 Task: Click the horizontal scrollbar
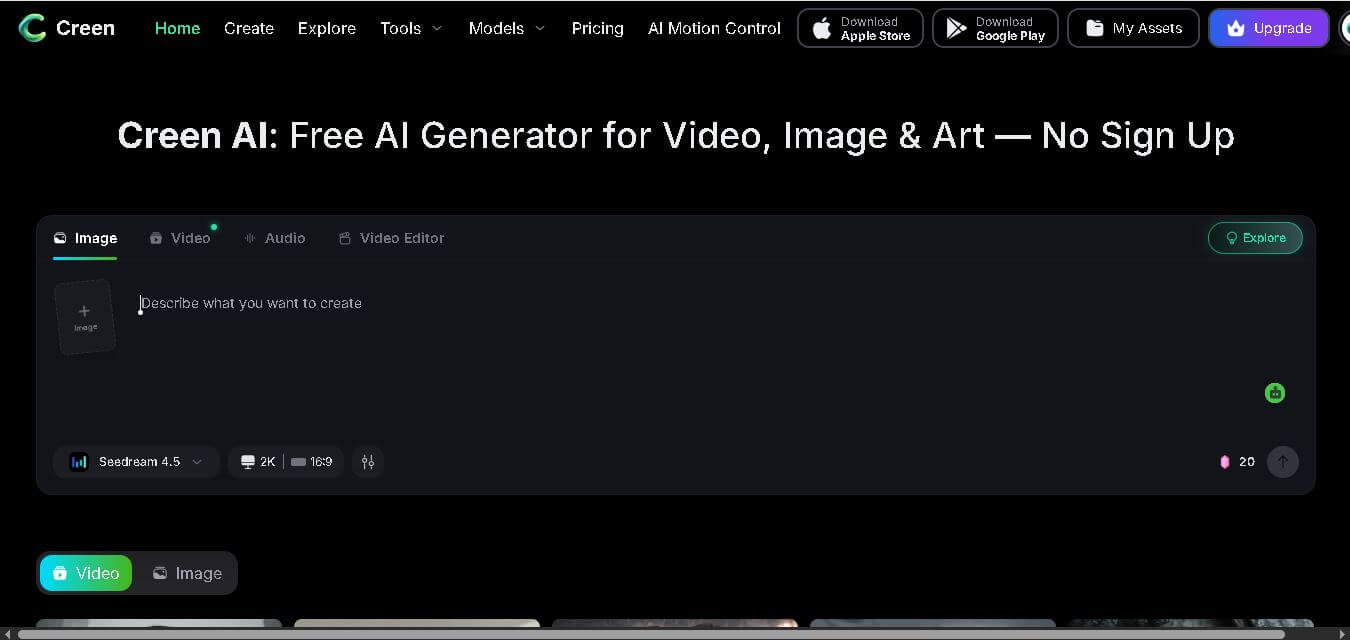652,633
